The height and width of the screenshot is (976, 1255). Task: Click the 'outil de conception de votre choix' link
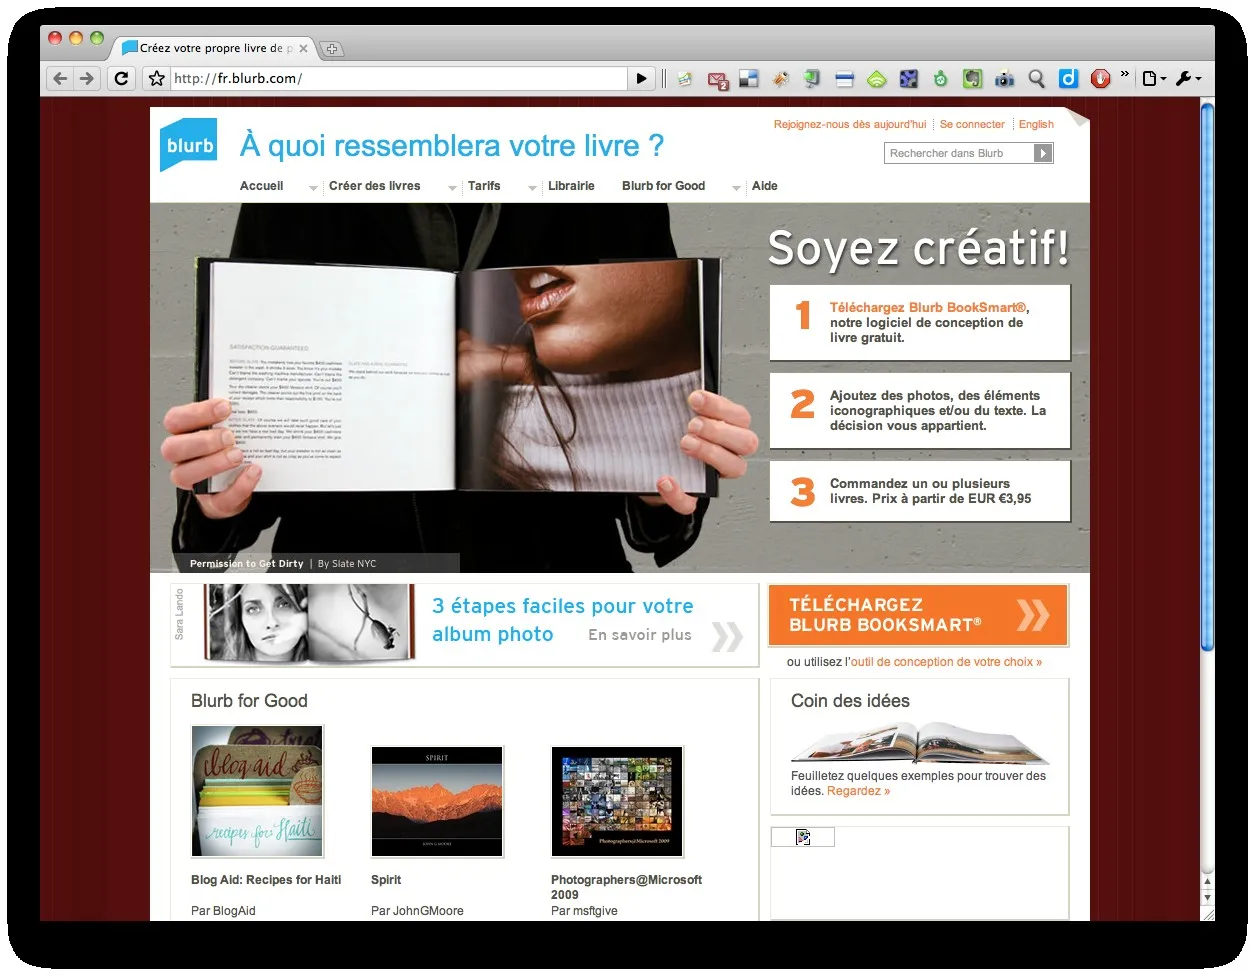point(946,662)
